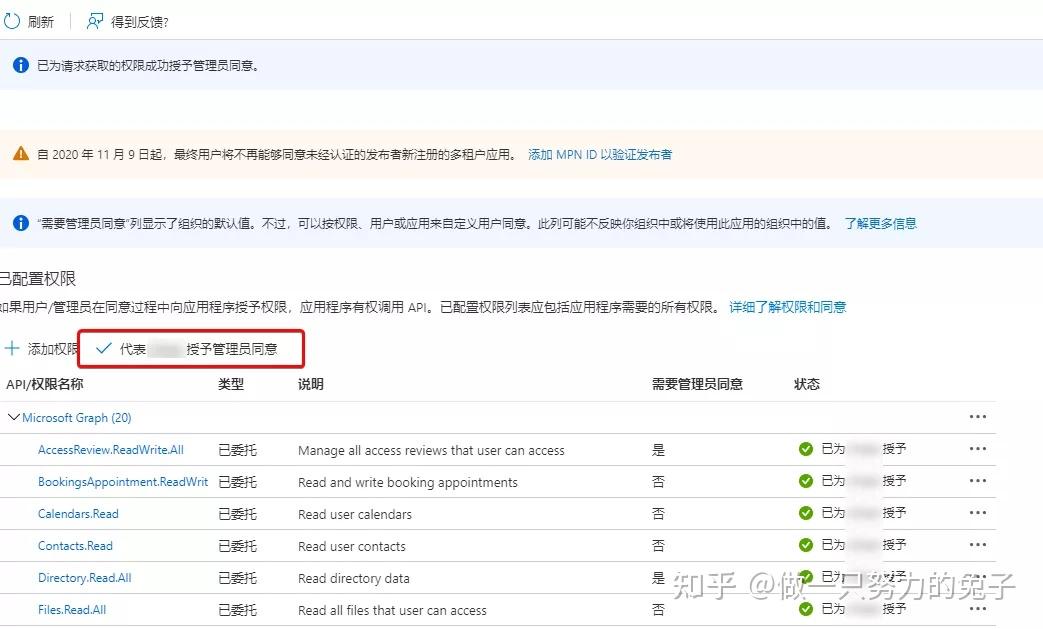Collapse the Microsoft Graph (20) permission group

(13, 417)
